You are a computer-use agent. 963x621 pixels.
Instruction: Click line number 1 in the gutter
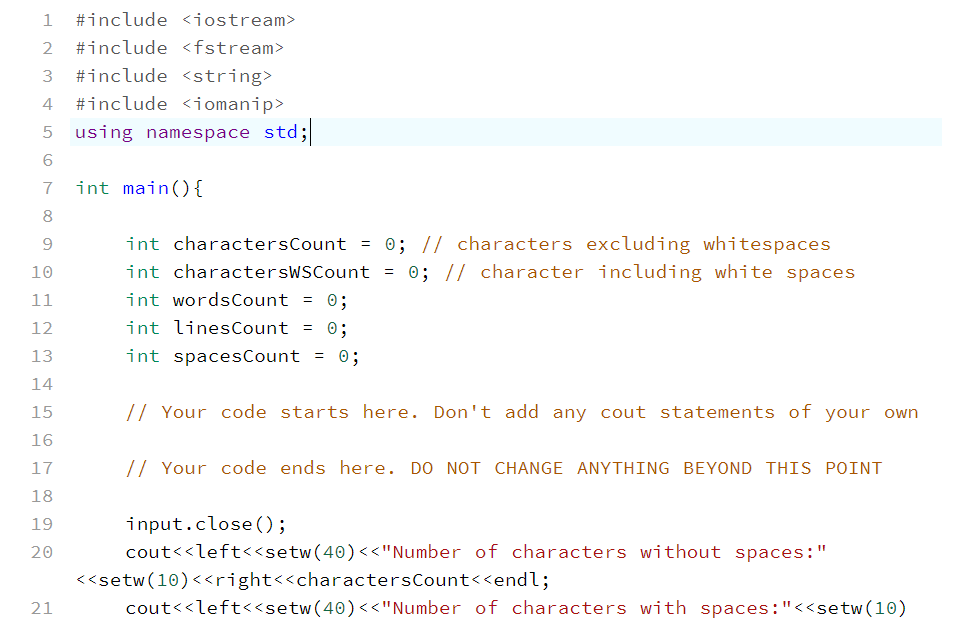pos(47,19)
